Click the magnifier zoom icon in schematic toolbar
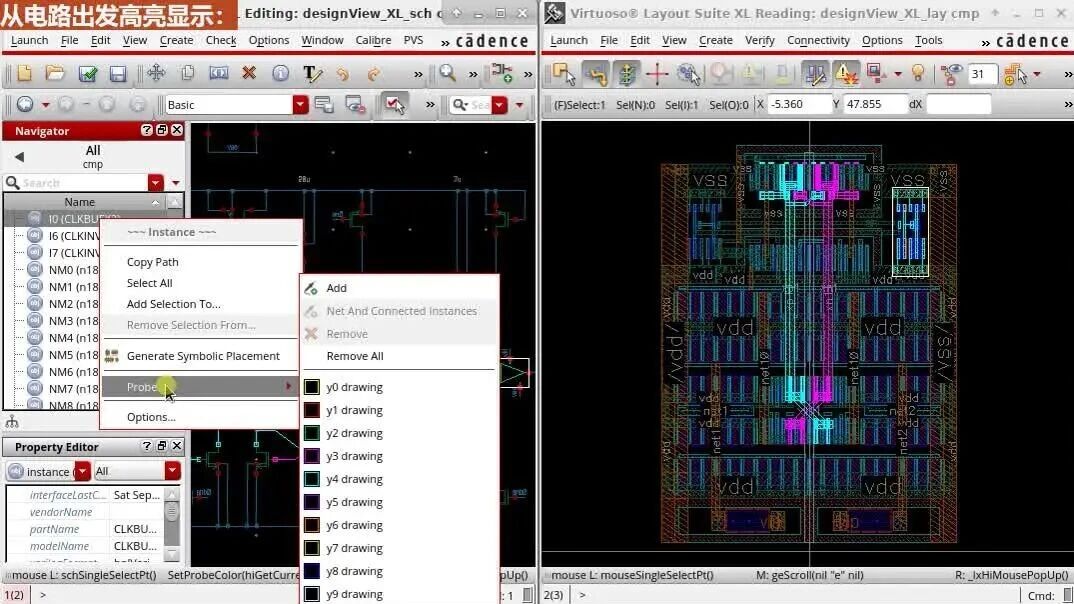1074x604 pixels. tap(447, 72)
